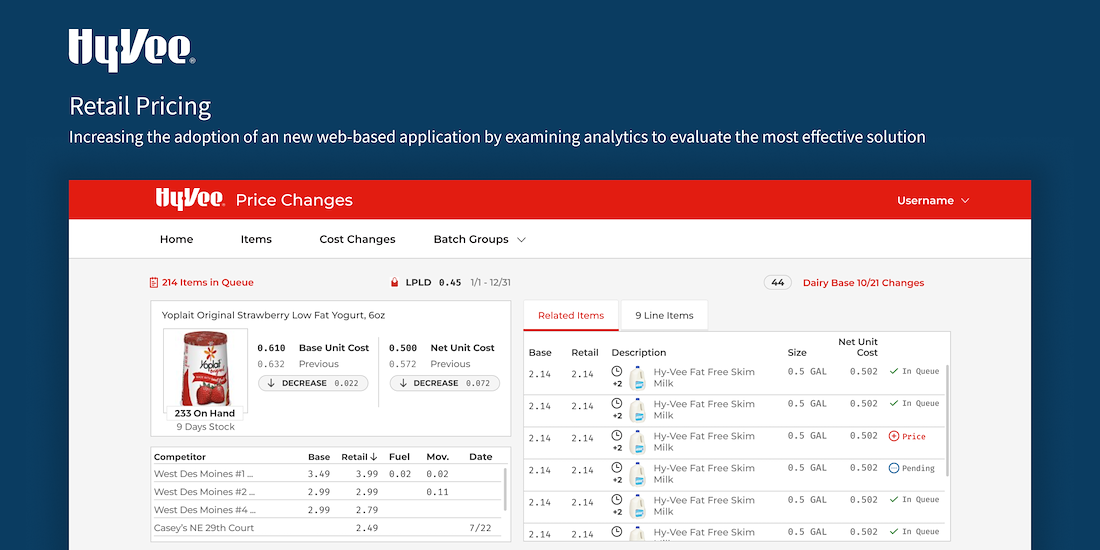Click the LPLD 0.45 label
The image size is (1100, 550).
pyautogui.click(x=433, y=283)
